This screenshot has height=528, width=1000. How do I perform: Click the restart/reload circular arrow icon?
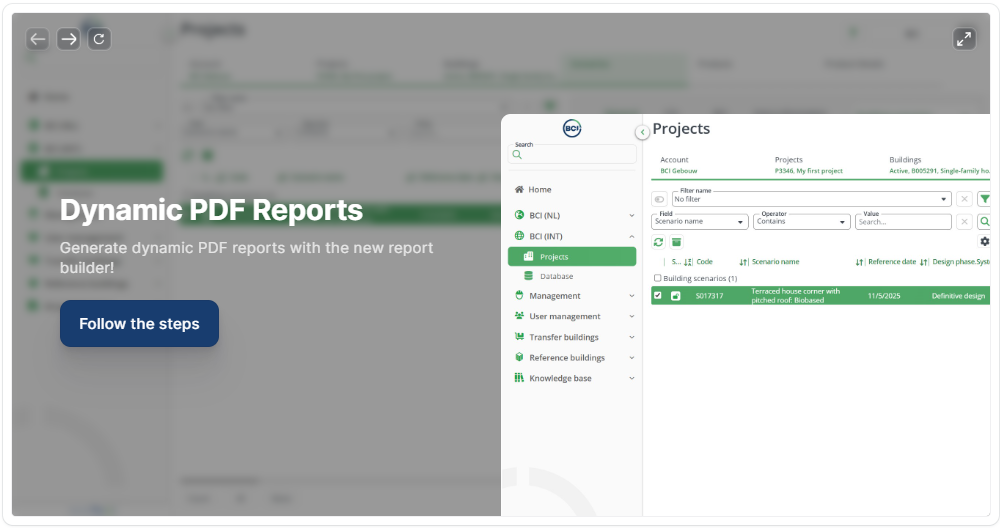click(x=99, y=39)
